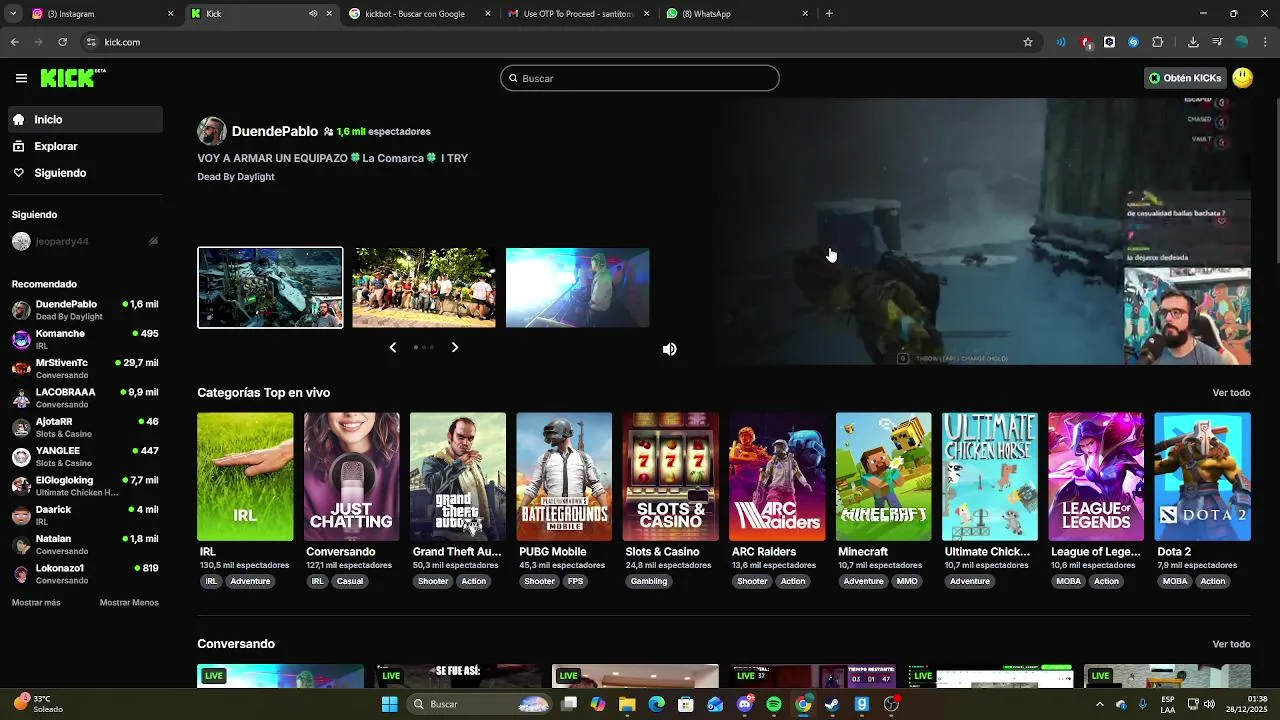Click the Obtén KICKs button
Viewport: 1280px width, 720px height.
(1185, 78)
